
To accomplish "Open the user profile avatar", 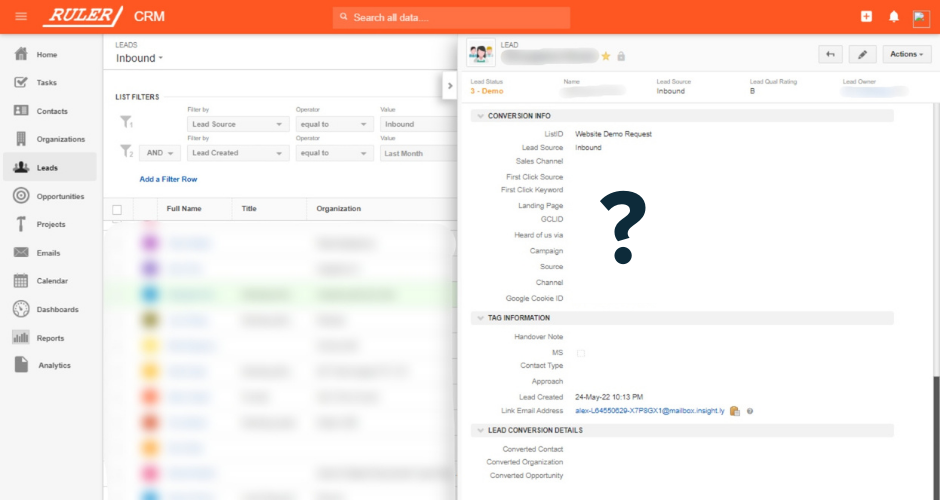I will (921, 17).
